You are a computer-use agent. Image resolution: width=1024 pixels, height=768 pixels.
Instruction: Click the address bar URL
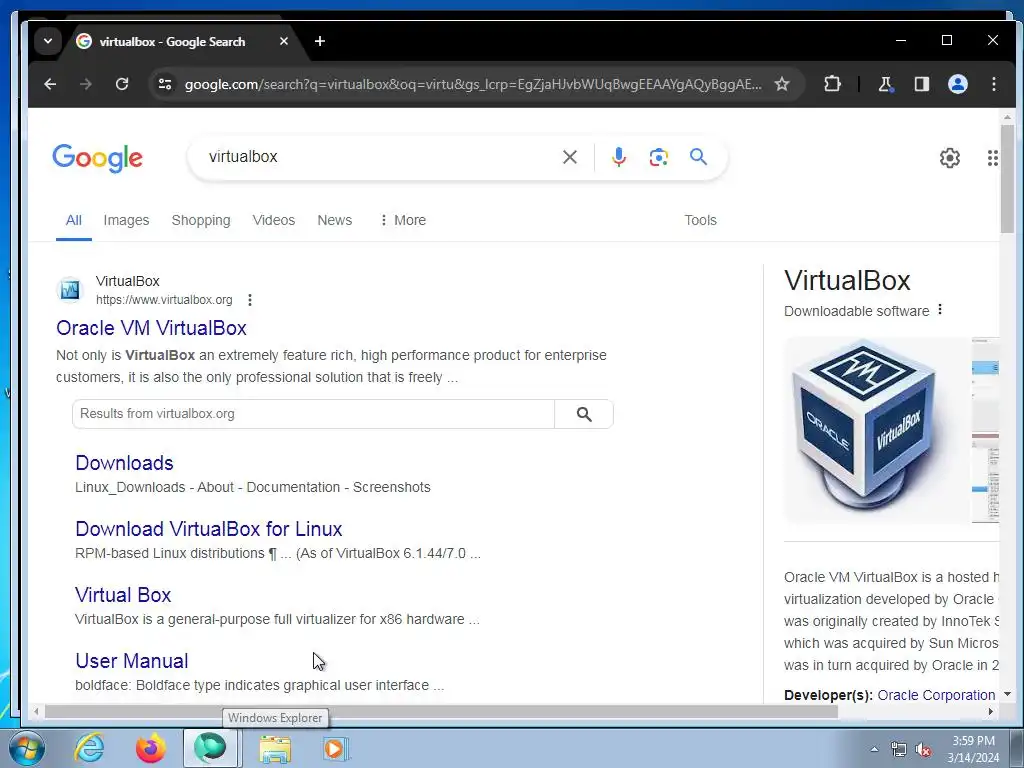pos(473,84)
